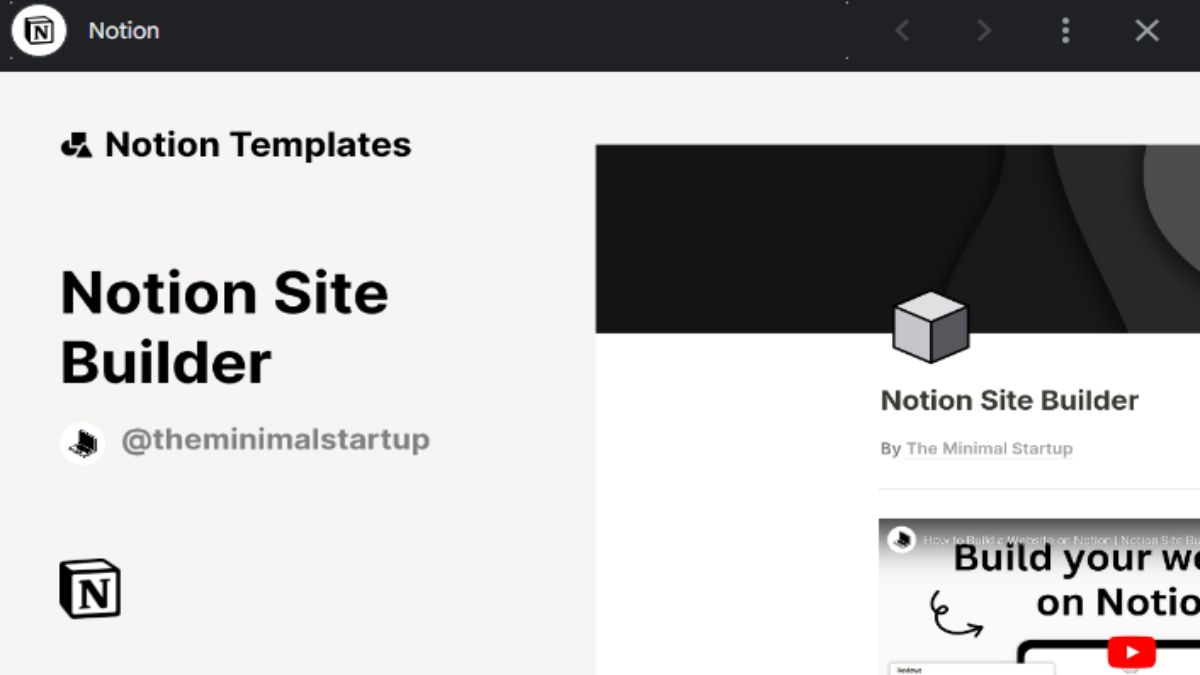
Task: Open the @theminimalstartup profile link
Action: (x=276, y=440)
